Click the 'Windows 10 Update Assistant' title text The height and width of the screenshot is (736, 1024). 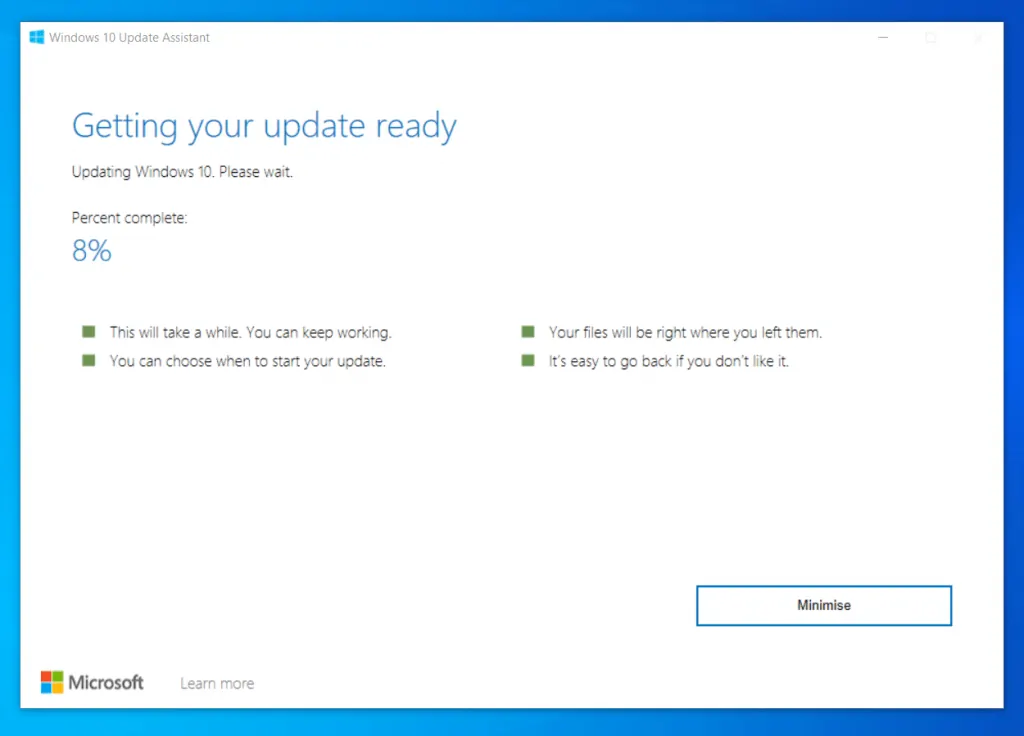129,38
